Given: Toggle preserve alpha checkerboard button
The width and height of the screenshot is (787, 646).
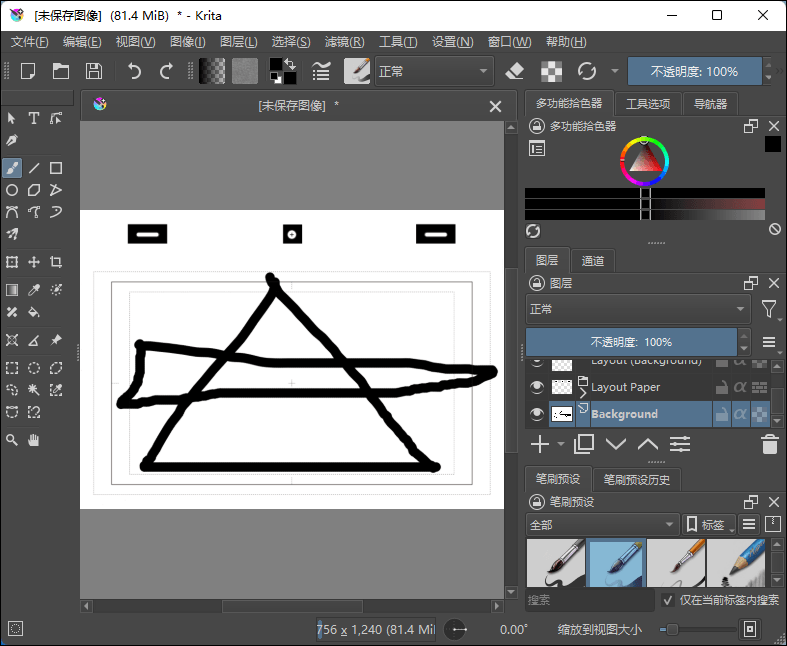Looking at the screenshot, I should tap(551, 71).
